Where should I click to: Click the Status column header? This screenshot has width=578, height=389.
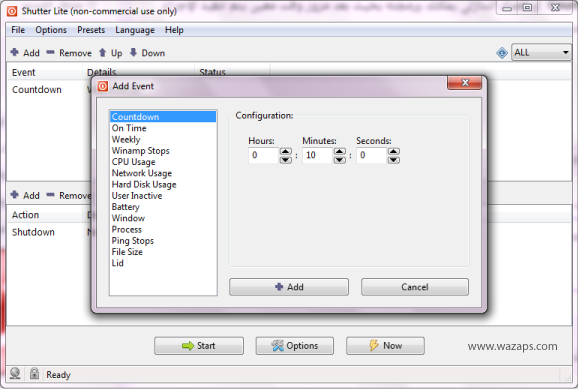tap(232, 71)
